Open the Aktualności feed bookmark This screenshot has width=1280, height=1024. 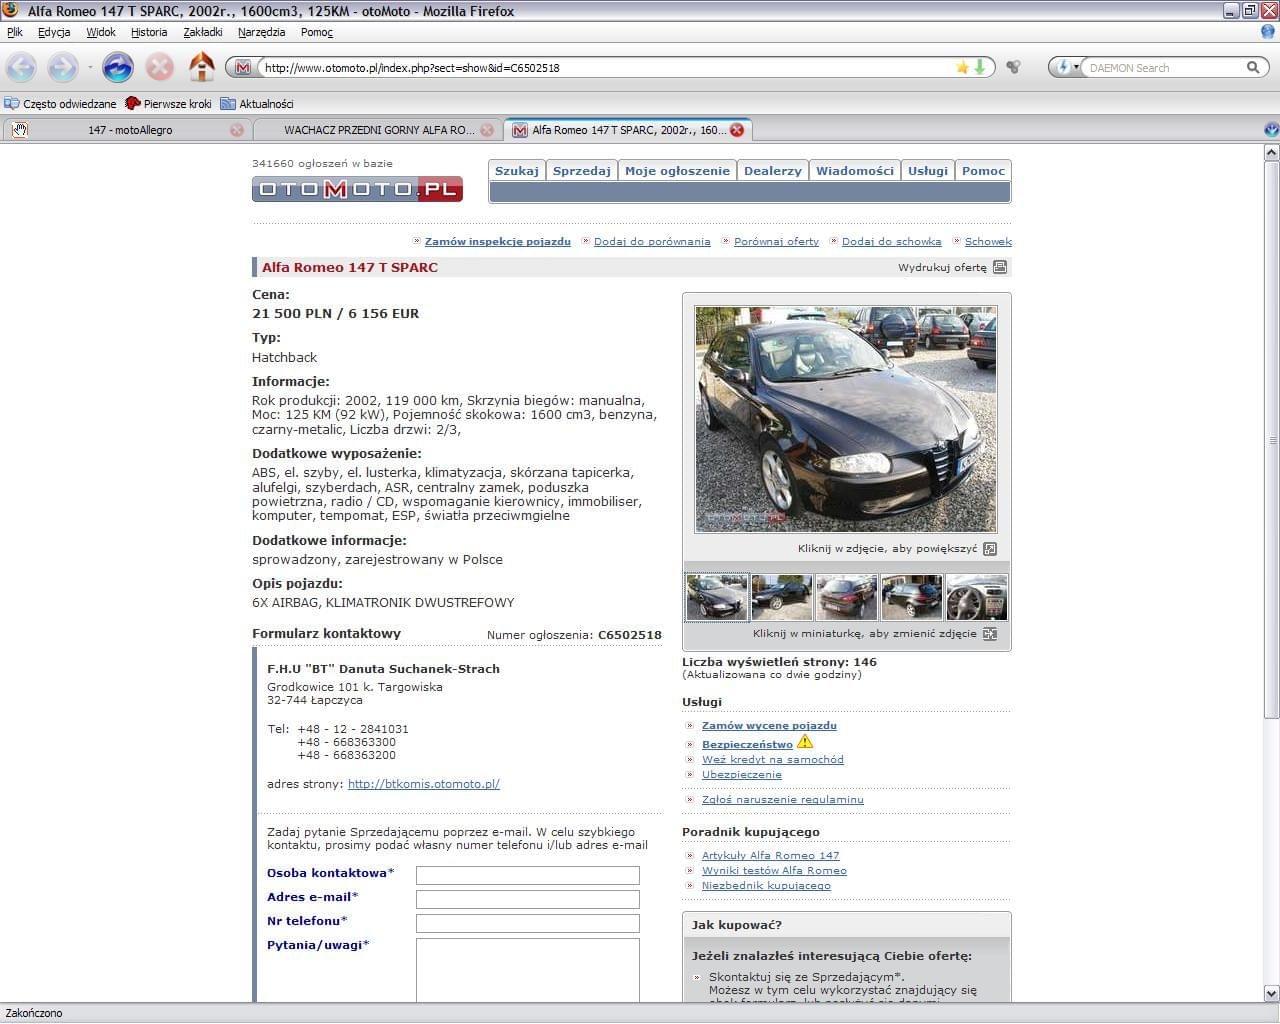point(257,103)
